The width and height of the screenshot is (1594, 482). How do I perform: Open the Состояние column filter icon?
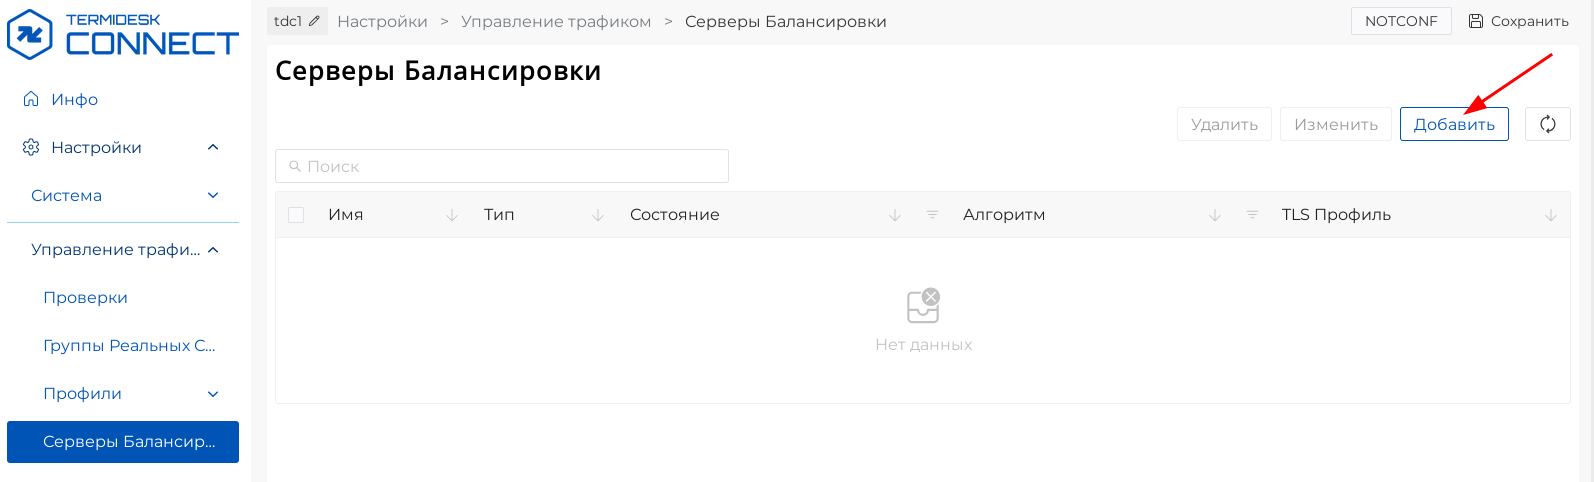(x=932, y=215)
